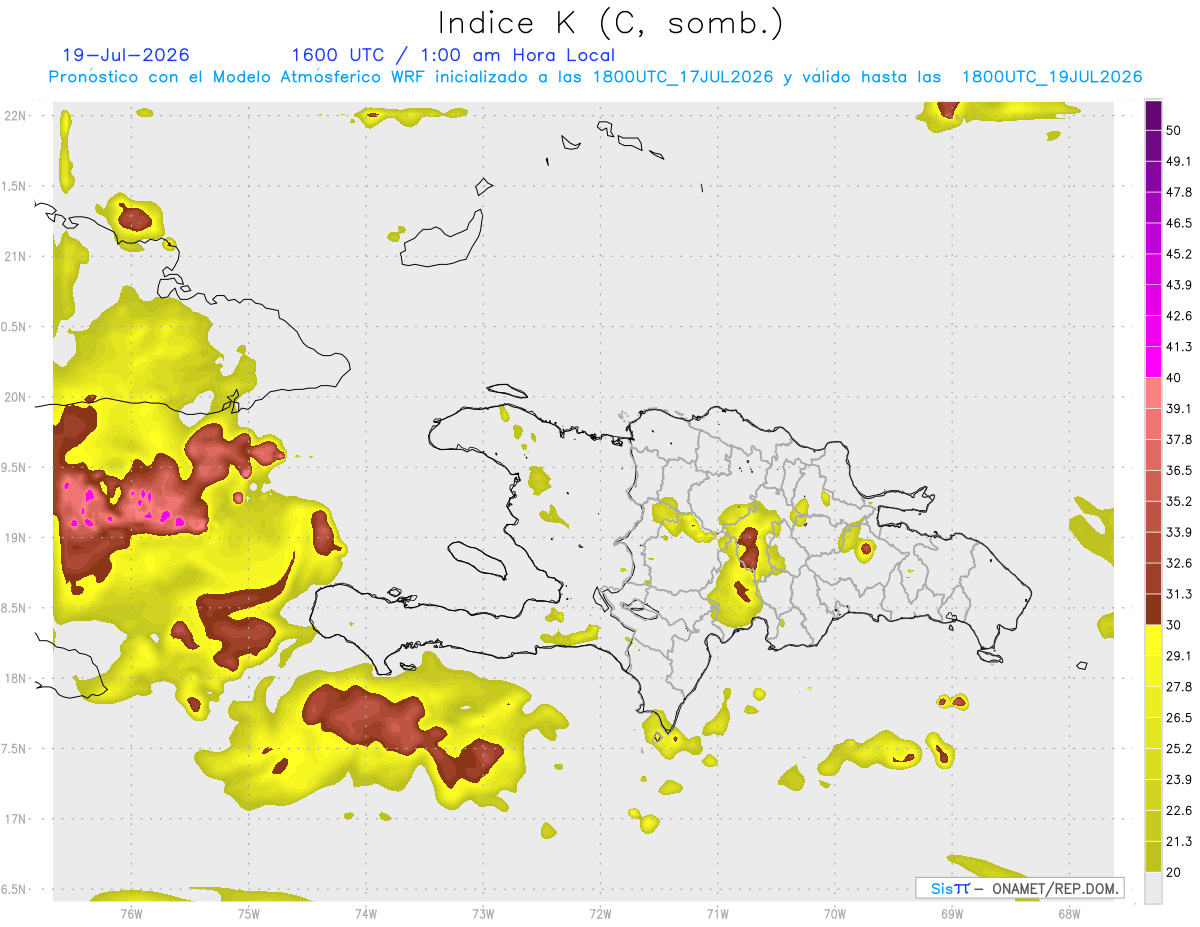This screenshot has height=927, width=1200.
Task: Click the '70W' longitude label
Action: [835, 913]
